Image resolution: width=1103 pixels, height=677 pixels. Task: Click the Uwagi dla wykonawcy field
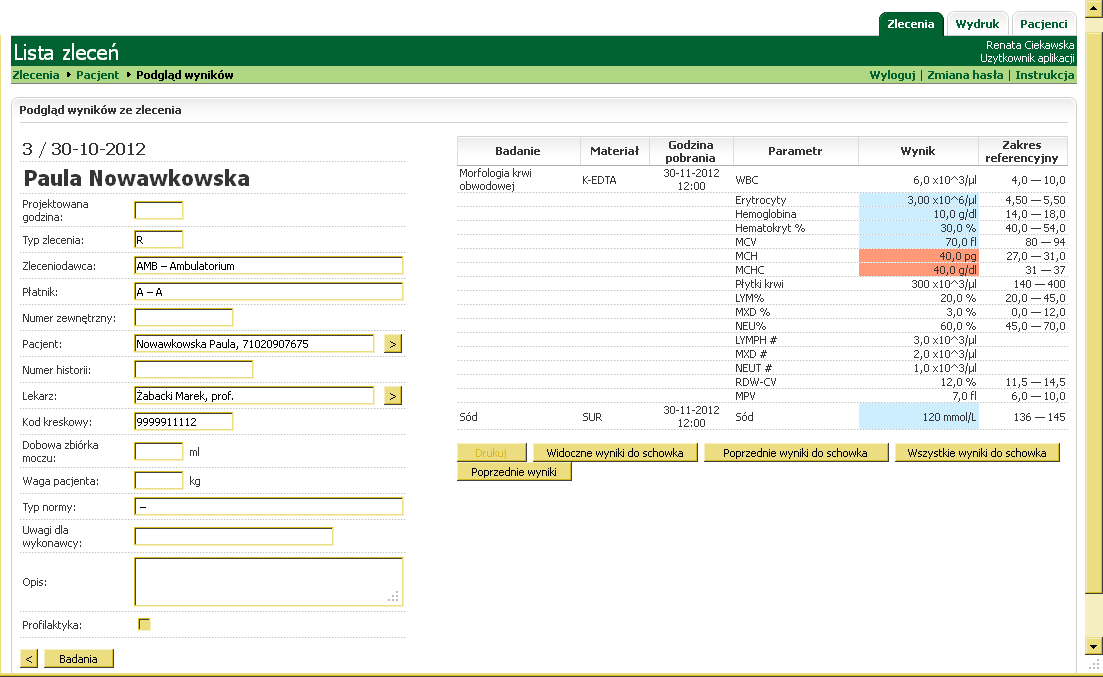coord(234,537)
